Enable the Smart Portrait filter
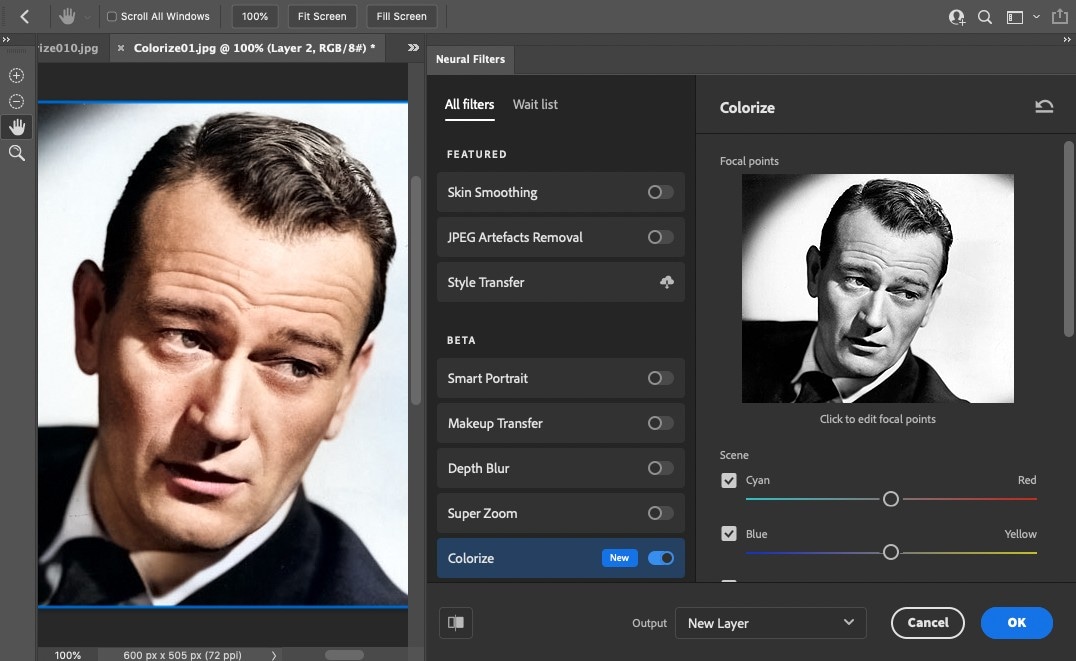1076x661 pixels. point(660,378)
